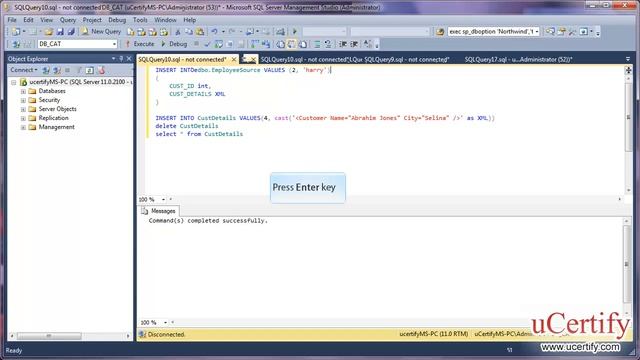This screenshot has width=640, height=360.
Task: Click the New Query button
Action: tap(101, 31)
